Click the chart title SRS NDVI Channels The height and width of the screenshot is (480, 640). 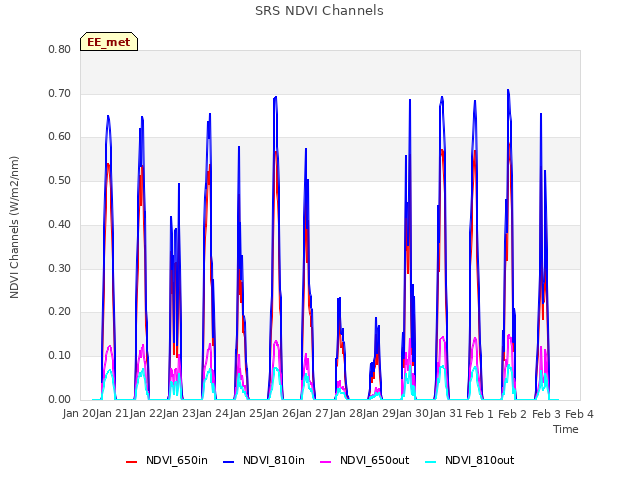coord(319,11)
